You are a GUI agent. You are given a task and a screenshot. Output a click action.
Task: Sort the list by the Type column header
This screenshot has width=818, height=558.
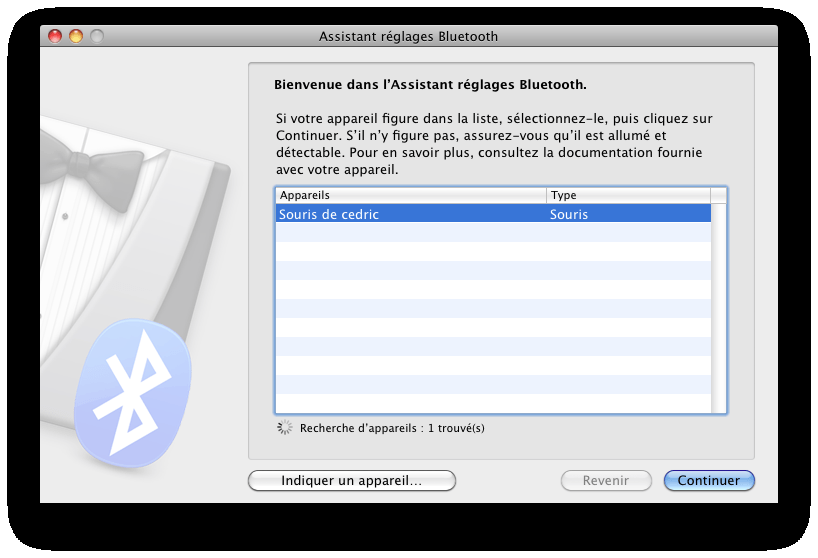point(628,195)
